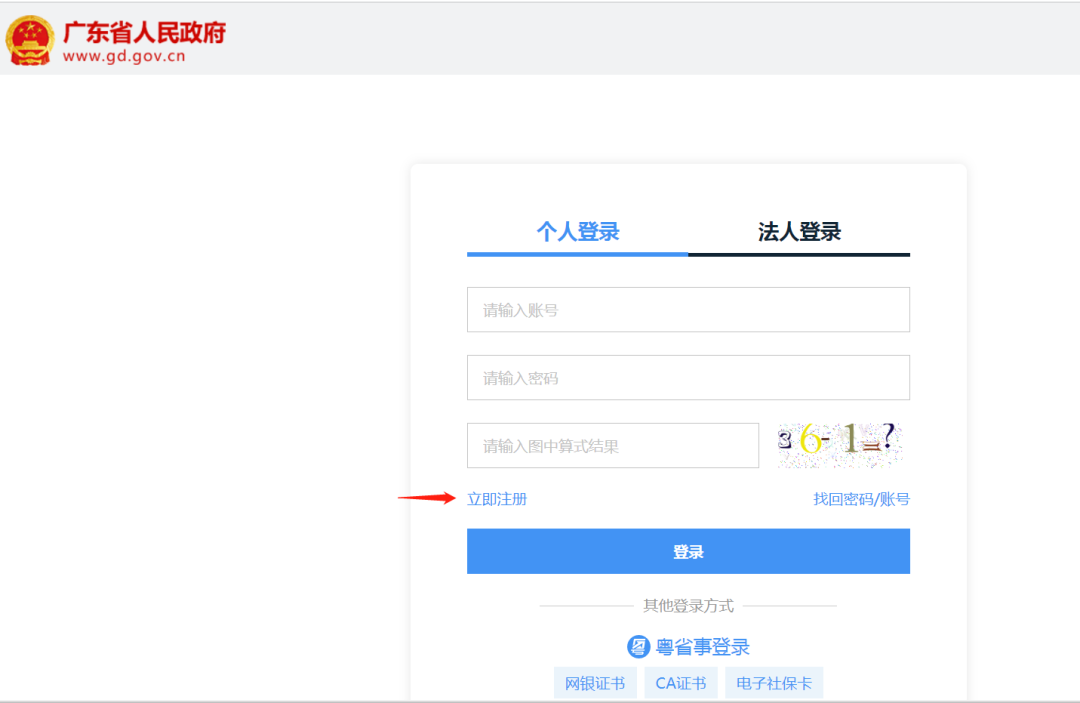The width and height of the screenshot is (1080, 703).
Task: Select 电子社保卡 login option
Action: coord(773,683)
